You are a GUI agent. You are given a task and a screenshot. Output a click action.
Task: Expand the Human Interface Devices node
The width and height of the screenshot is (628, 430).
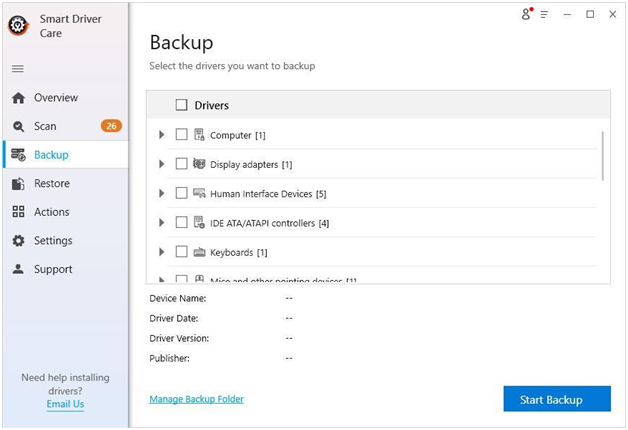[161, 193]
